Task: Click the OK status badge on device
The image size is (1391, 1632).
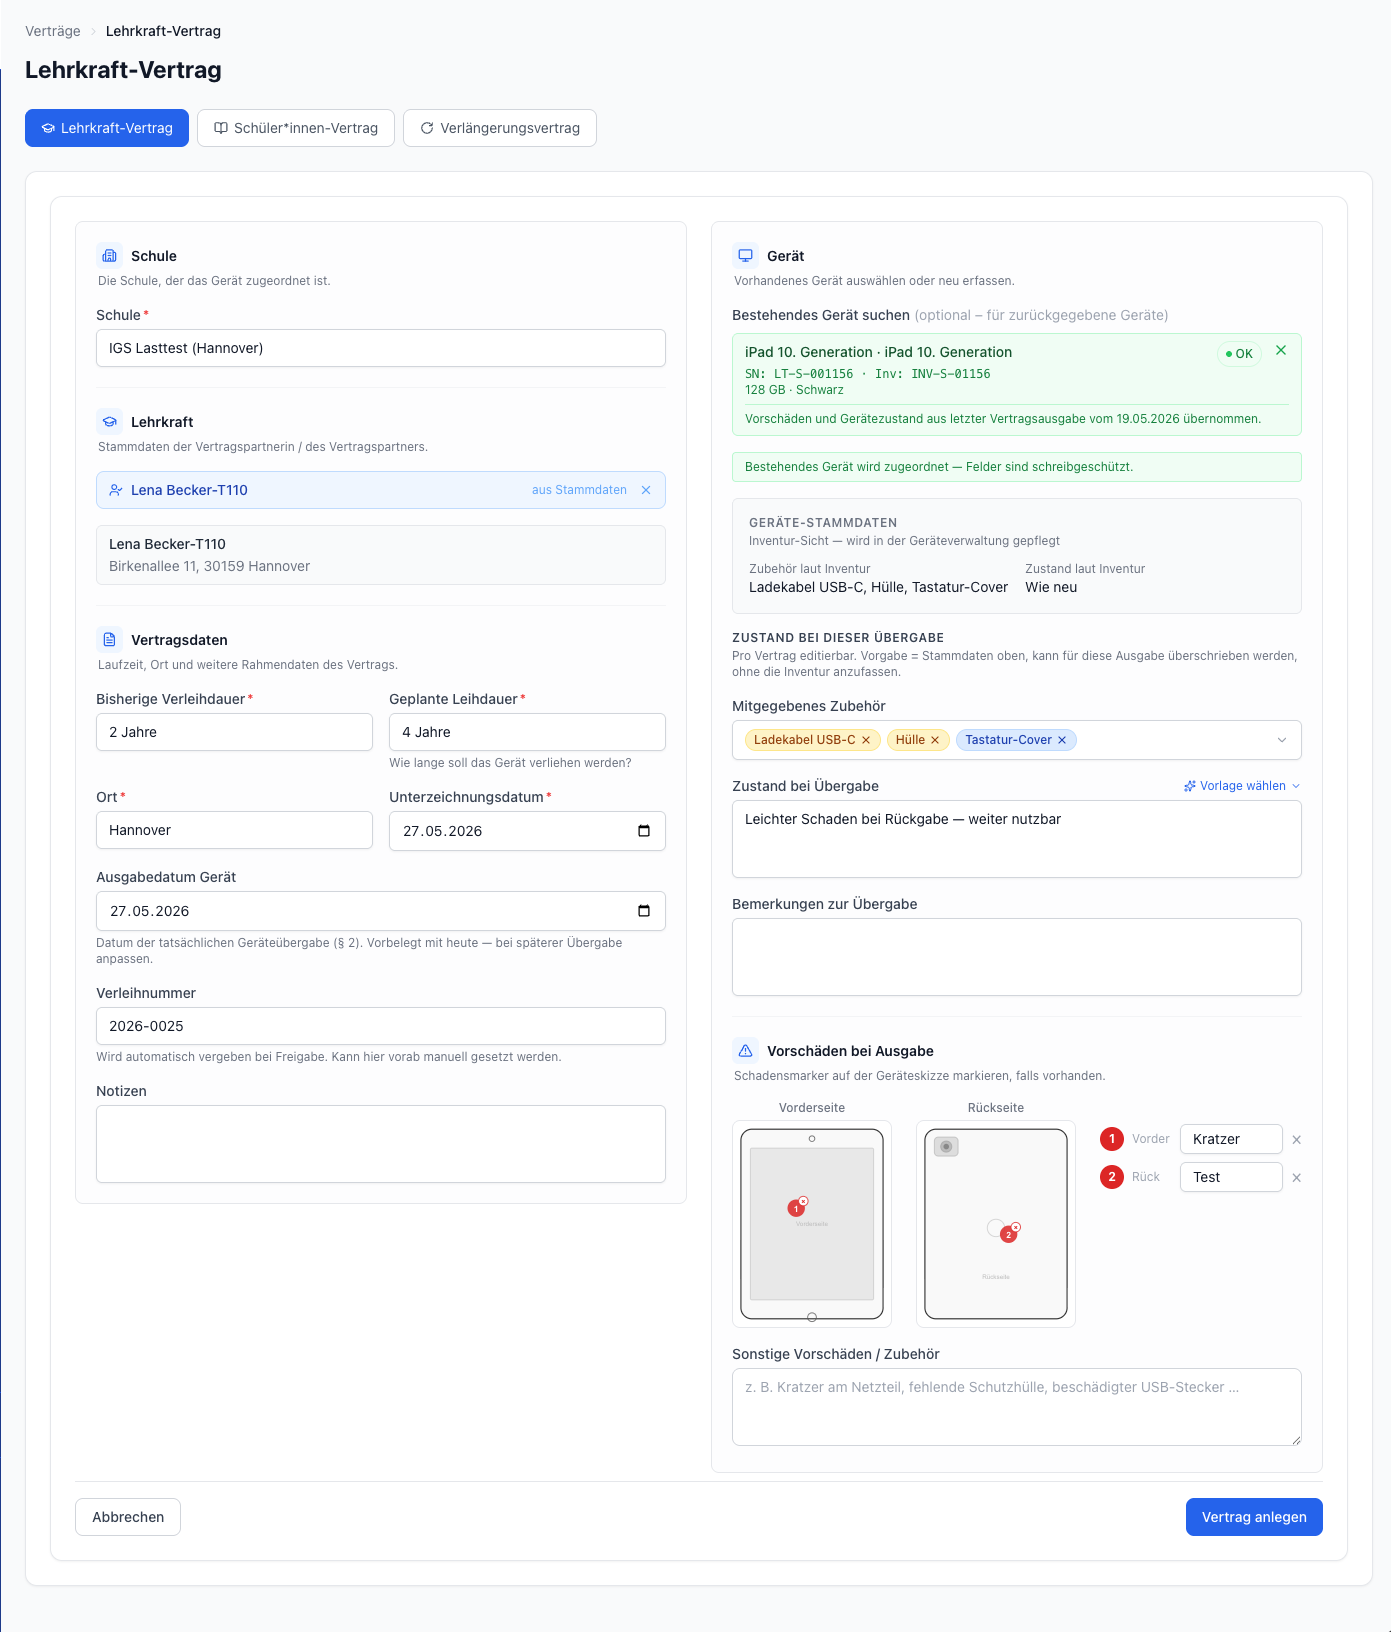Action: click(1239, 353)
